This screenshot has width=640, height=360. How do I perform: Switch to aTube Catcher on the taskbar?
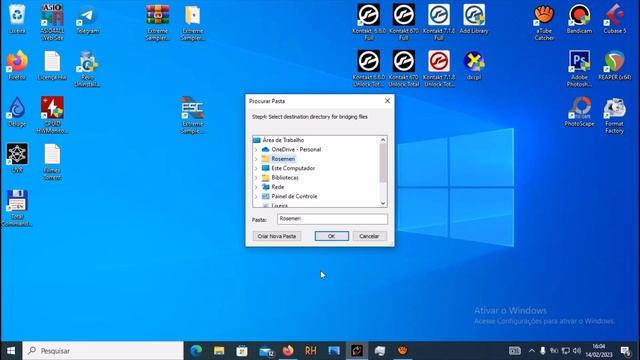[x=402, y=351]
